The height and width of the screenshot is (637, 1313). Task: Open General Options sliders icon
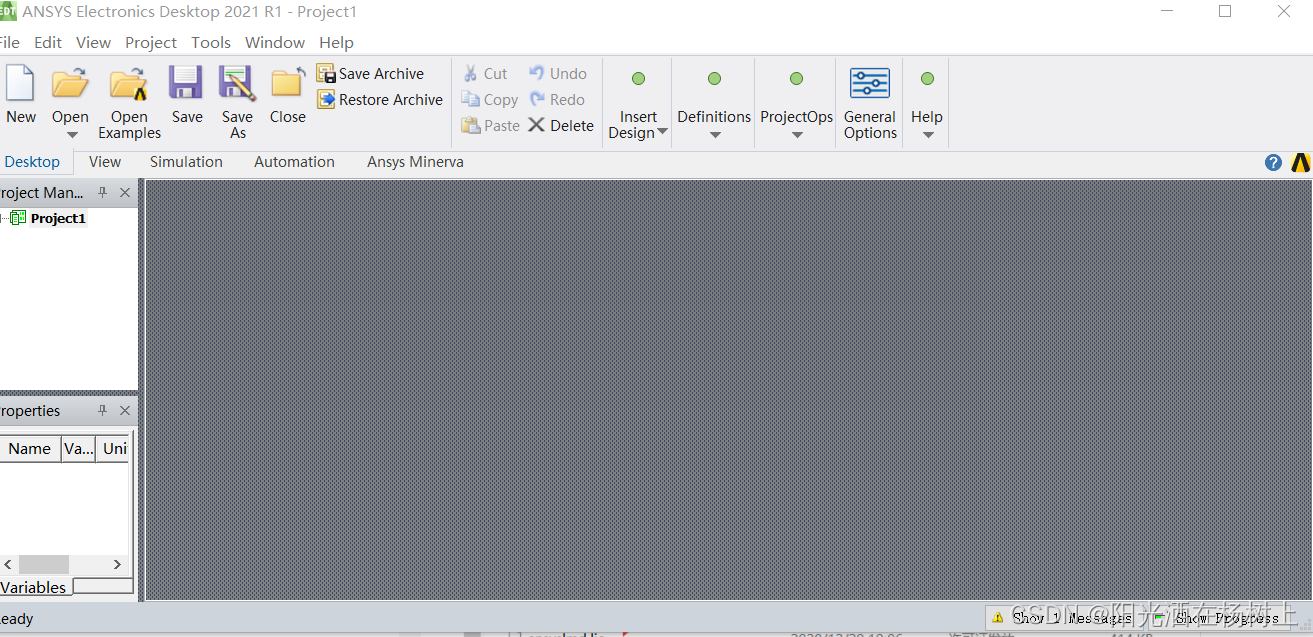click(870, 84)
